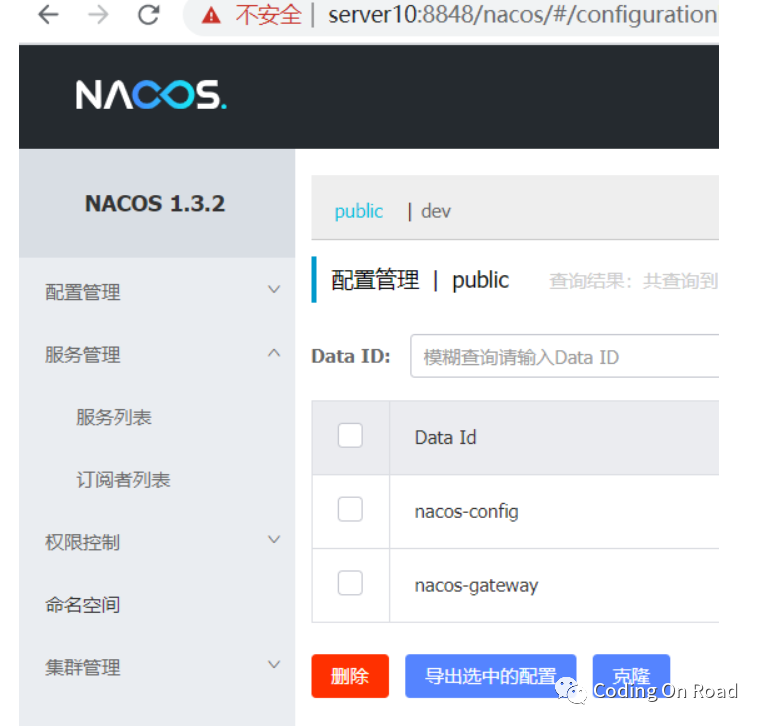Go back with the browser back arrow

tap(49, 15)
